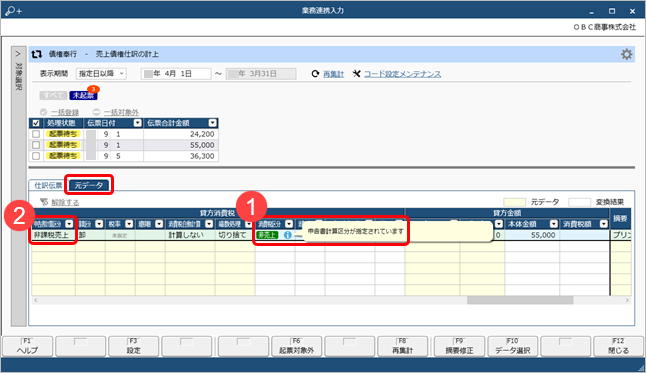Viewport: 646px width, 373px height.
Task: Open the 表示期間 dropdown 指定日以降
Action: click(101, 74)
